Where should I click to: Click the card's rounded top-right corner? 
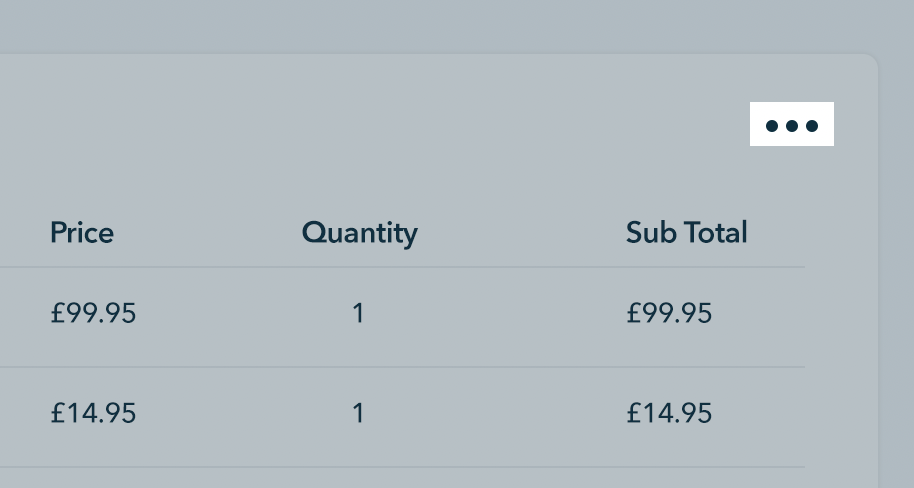[x=872, y=61]
